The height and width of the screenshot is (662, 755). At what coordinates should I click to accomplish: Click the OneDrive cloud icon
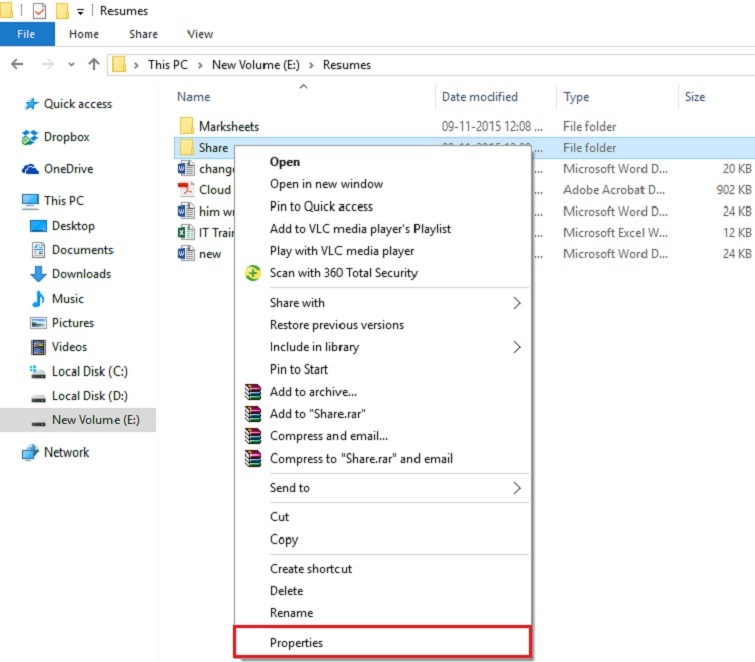[30, 169]
